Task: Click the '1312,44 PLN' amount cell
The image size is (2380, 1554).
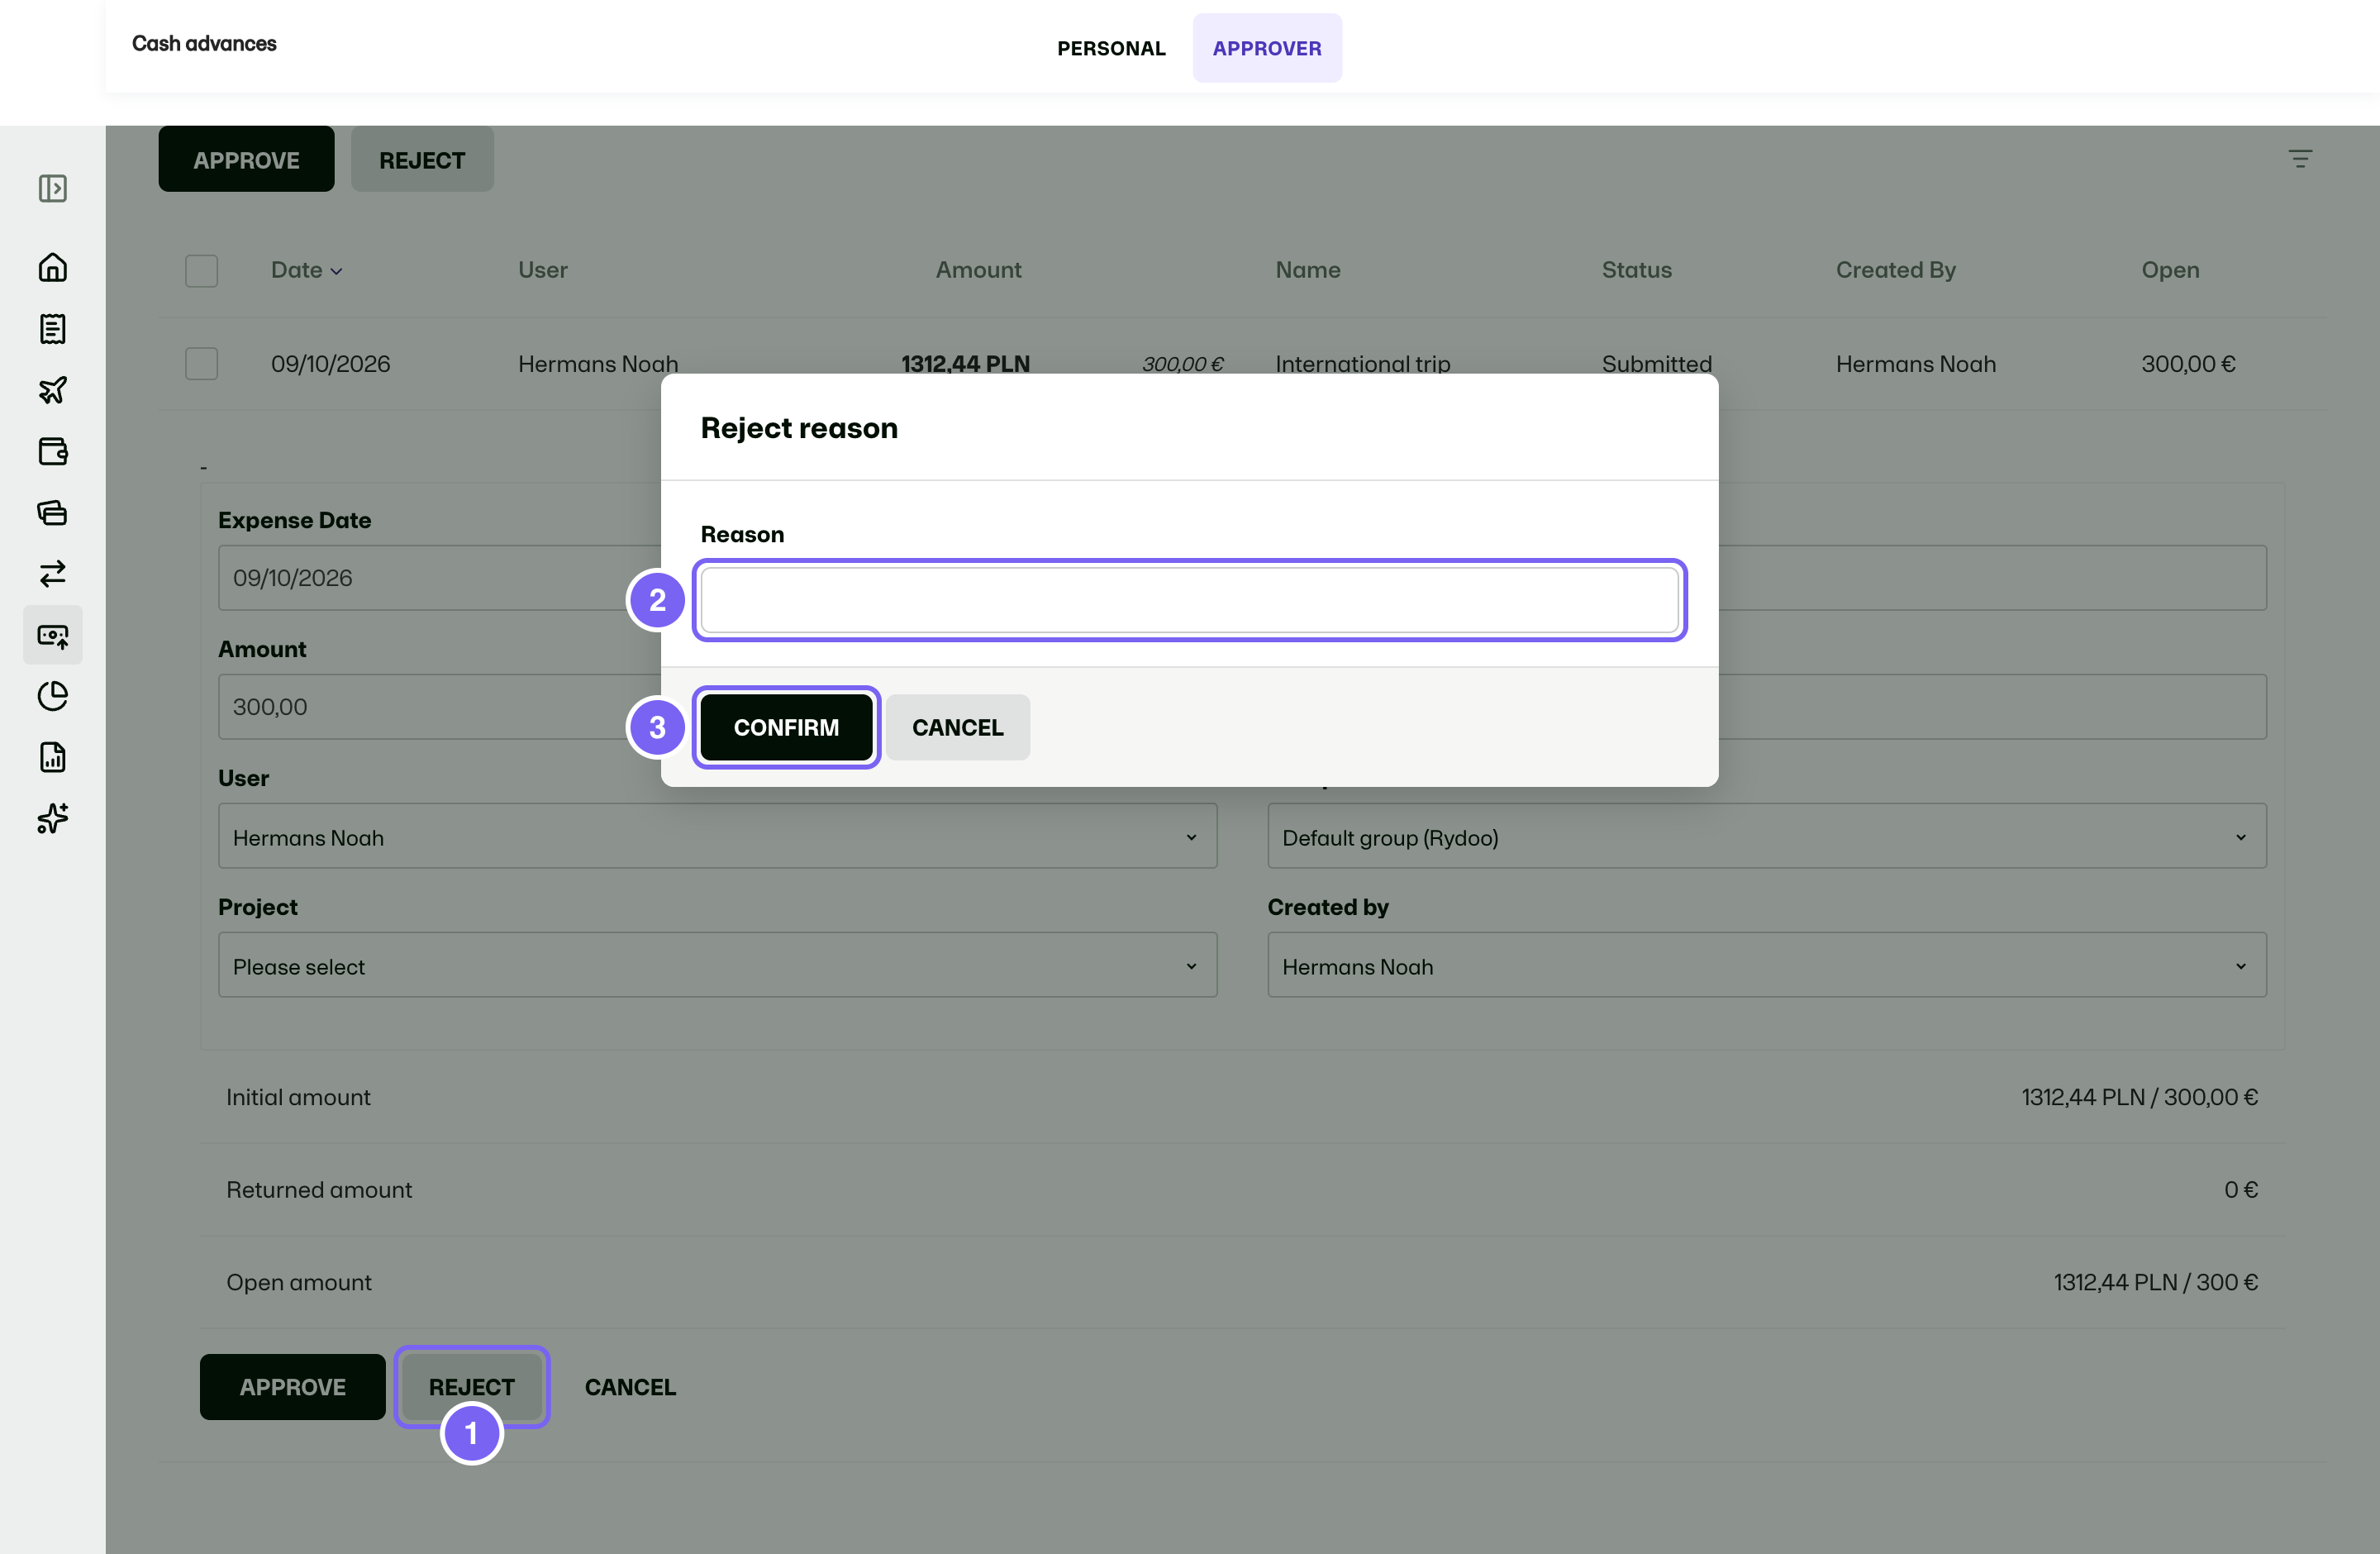Action: [x=965, y=363]
